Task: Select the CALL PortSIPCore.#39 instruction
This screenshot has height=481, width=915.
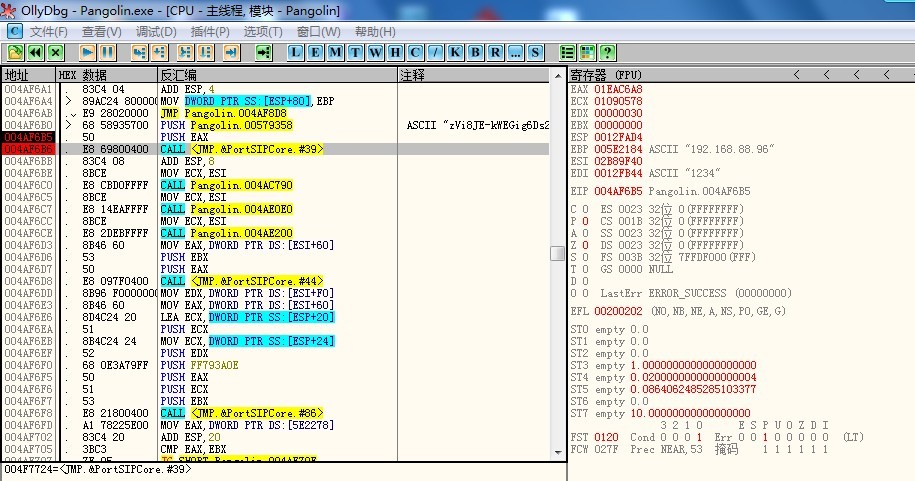Action: tap(242, 149)
